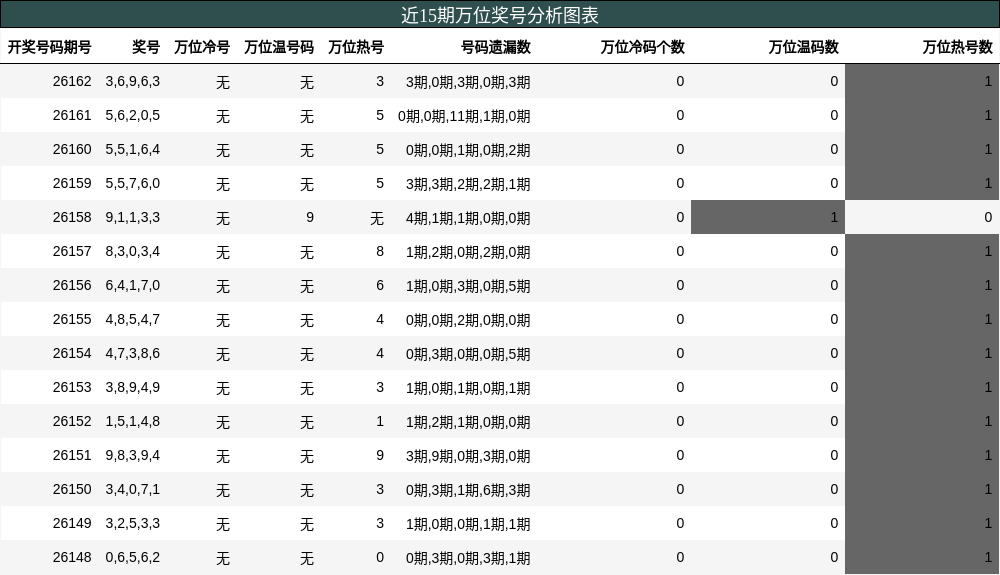Click issue number 26151
Image resolution: width=1000 pixels, height=575 pixels.
point(72,455)
